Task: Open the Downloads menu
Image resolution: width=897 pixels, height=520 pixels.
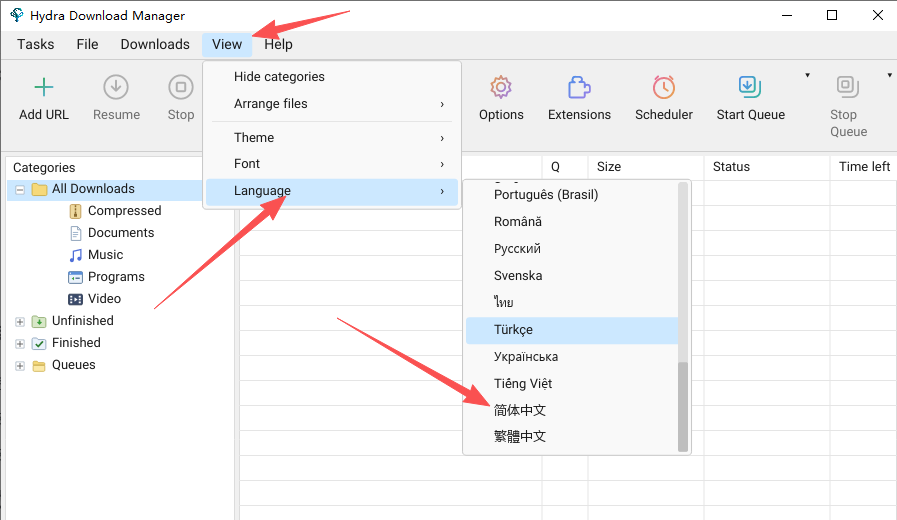Action: click(155, 44)
